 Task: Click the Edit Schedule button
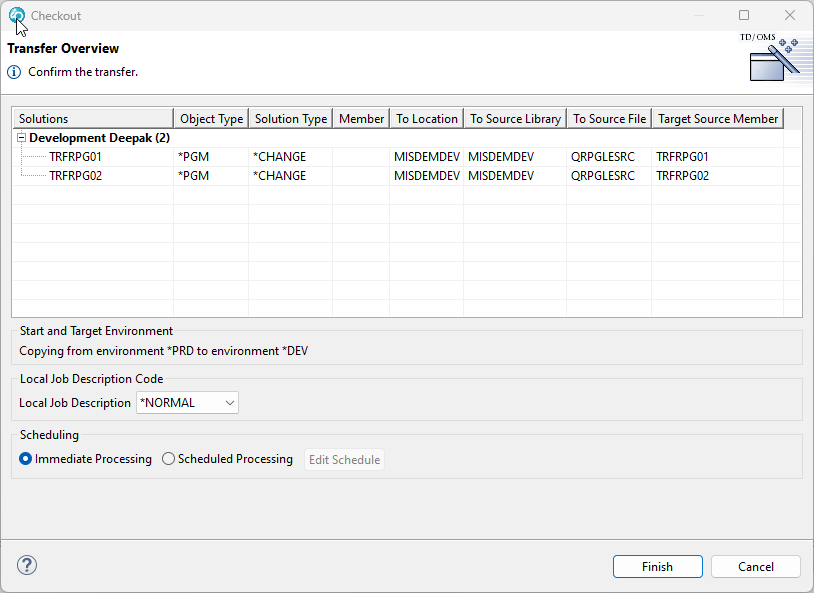click(344, 460)
